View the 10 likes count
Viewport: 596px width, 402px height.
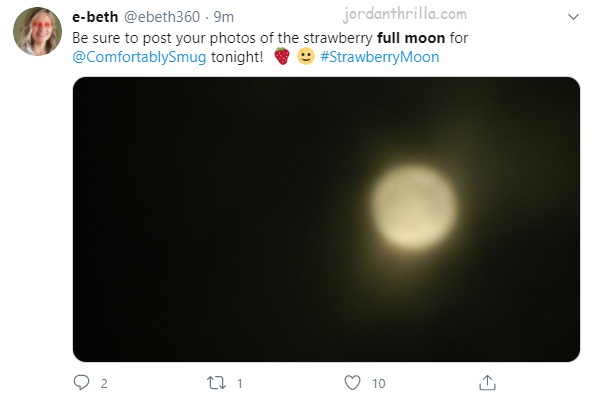coord(379,384)
